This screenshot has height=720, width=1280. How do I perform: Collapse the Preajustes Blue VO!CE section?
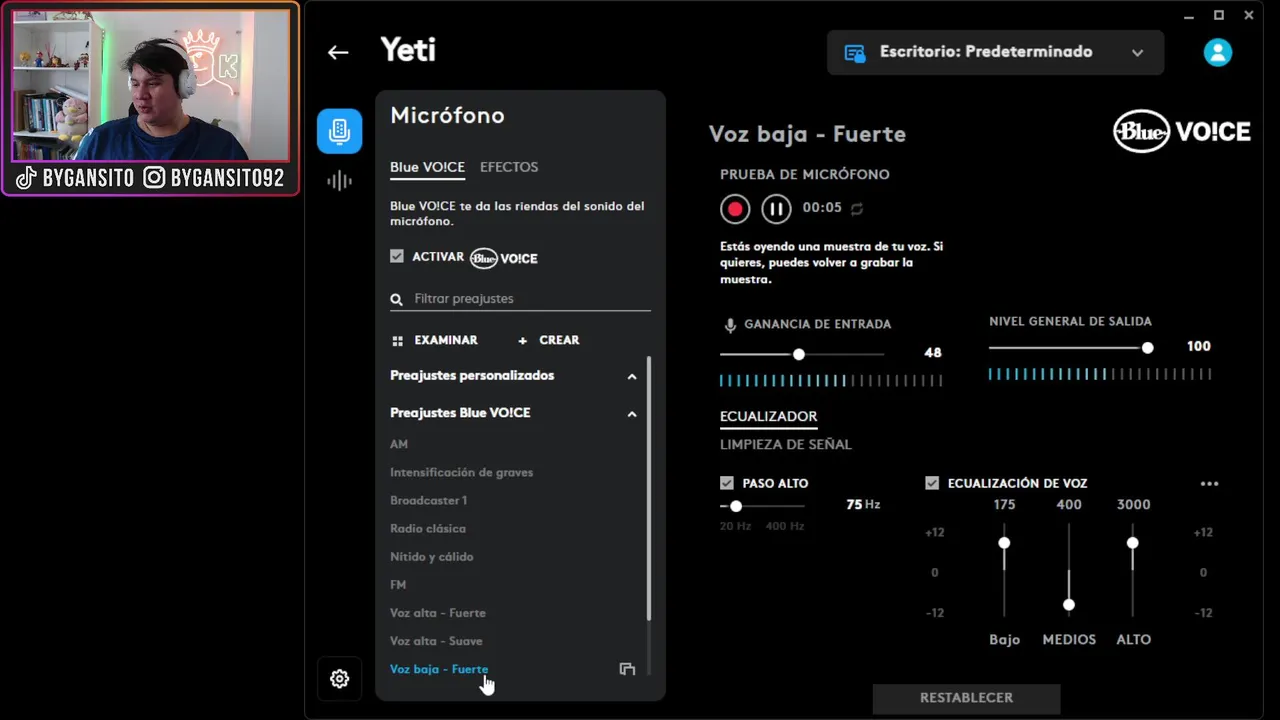[x=632, y=414]
